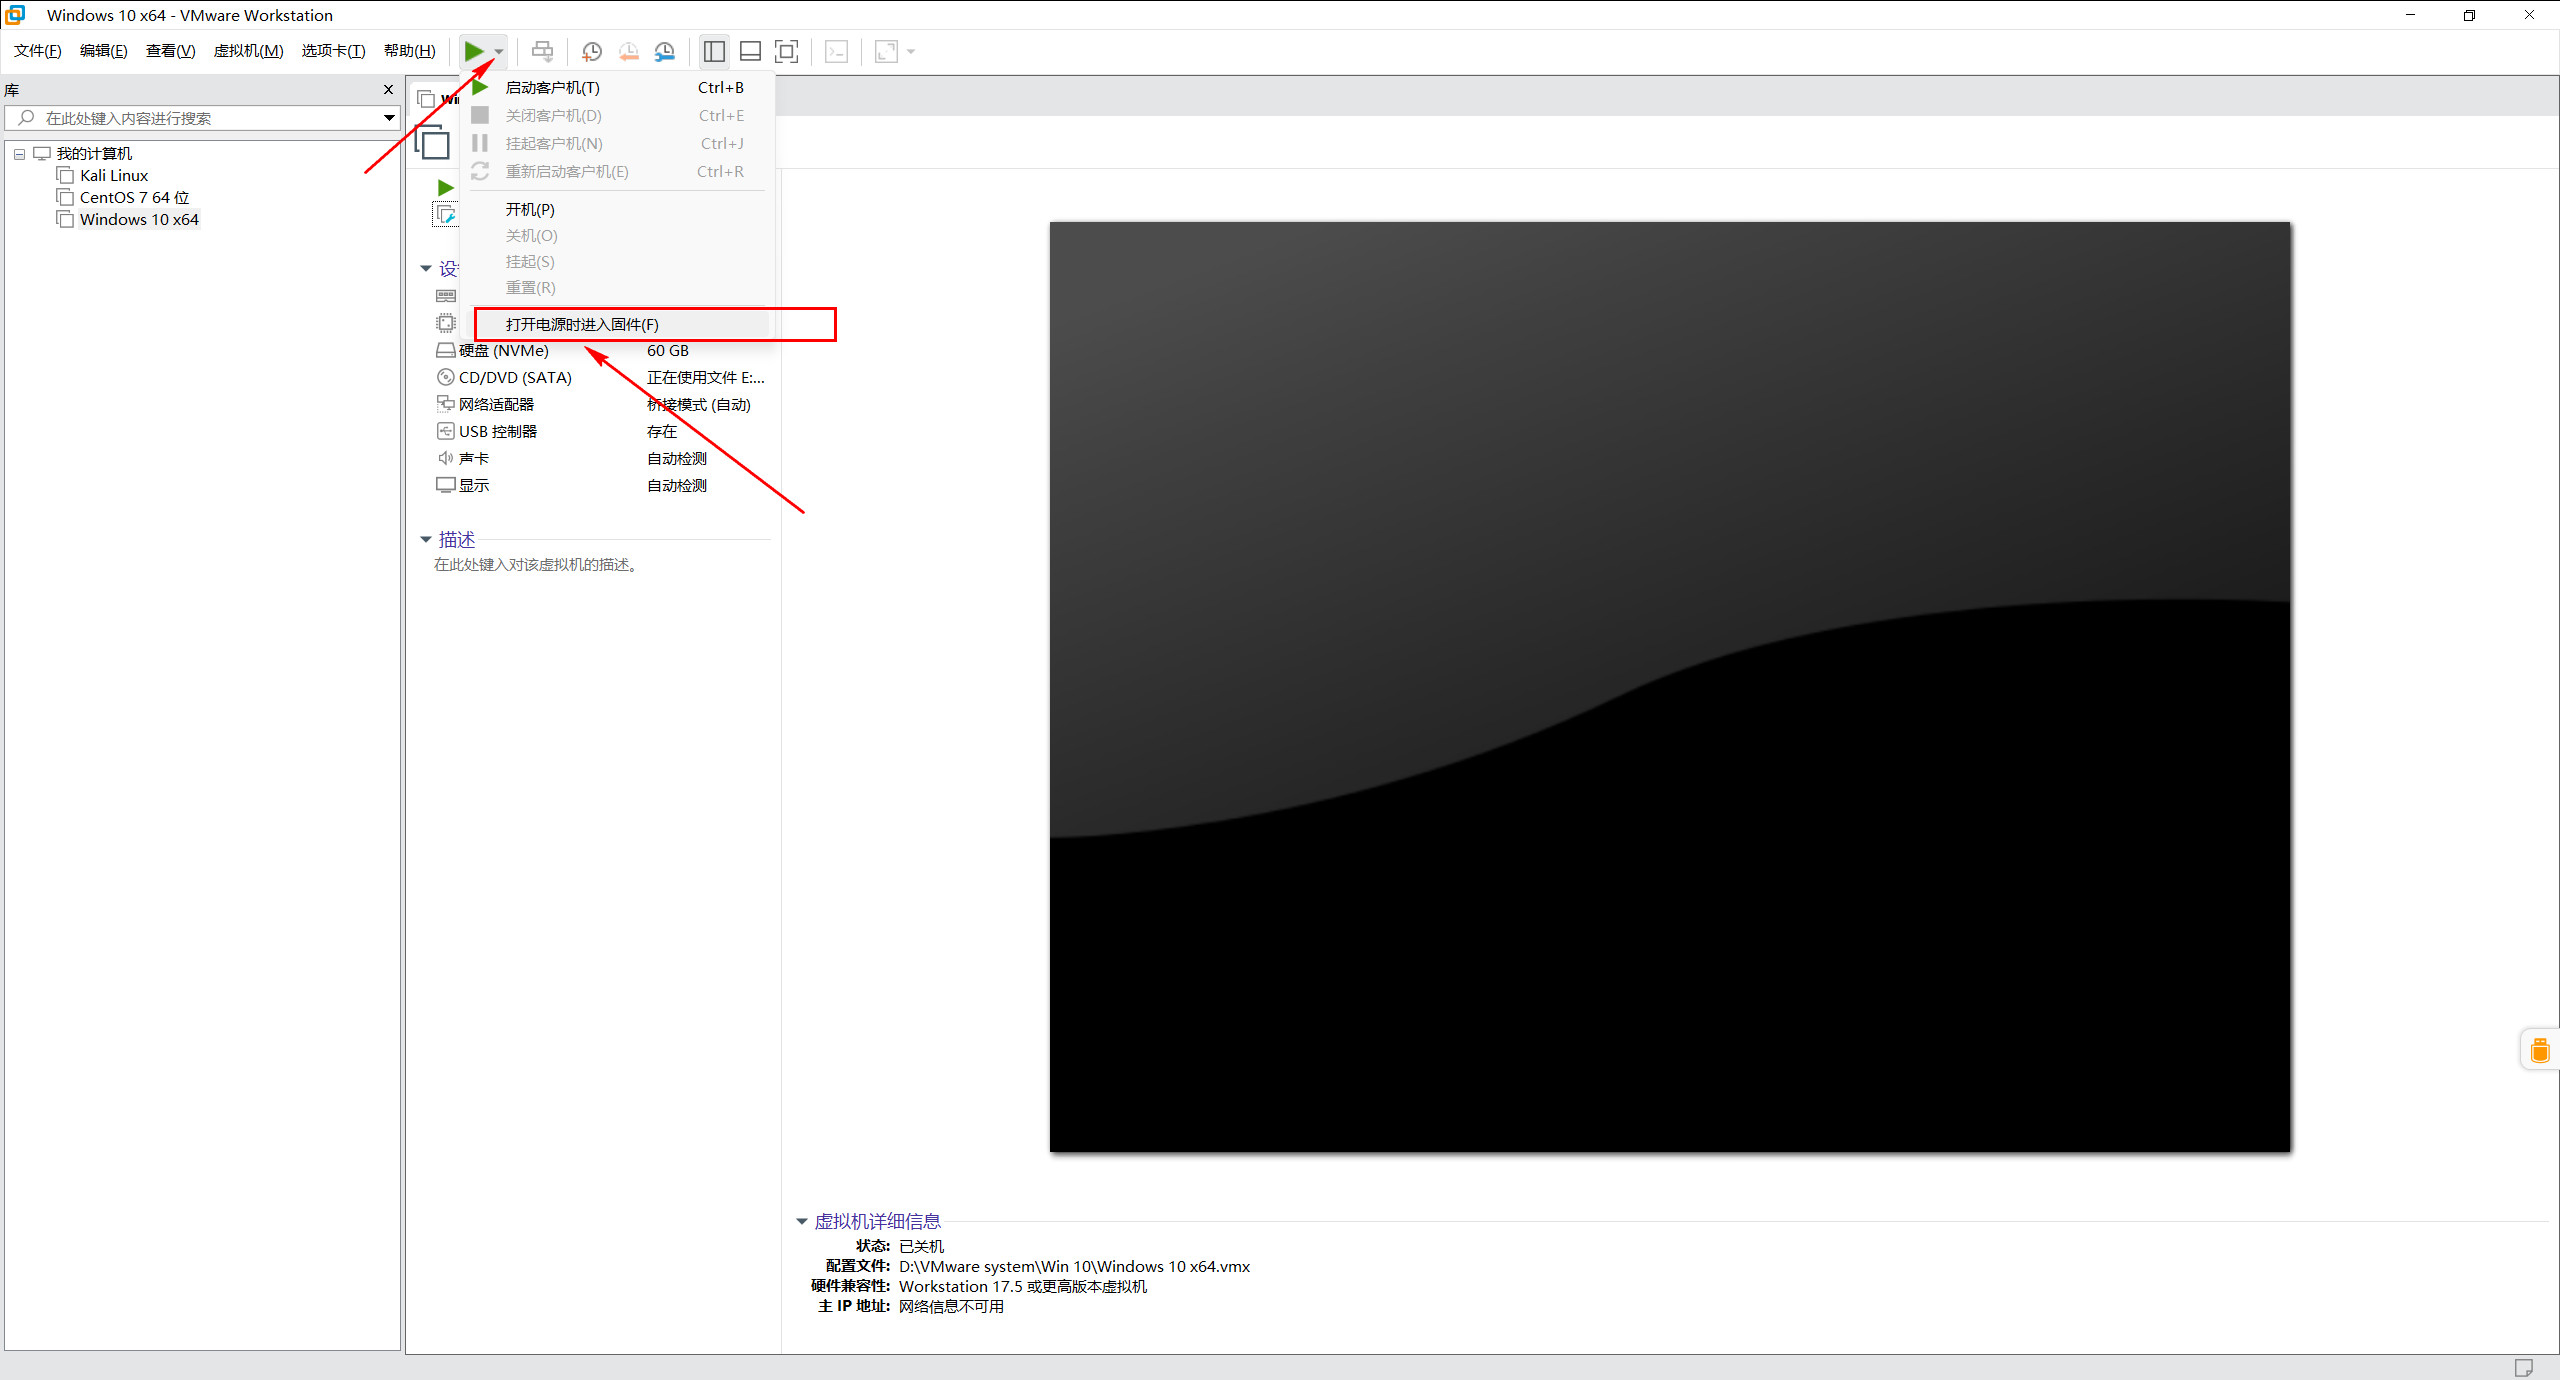The height and width of the screenshot is (1380, 2560).
Task: Open the 虚拟机(M) menu
Action: click(x=248, y=51)
